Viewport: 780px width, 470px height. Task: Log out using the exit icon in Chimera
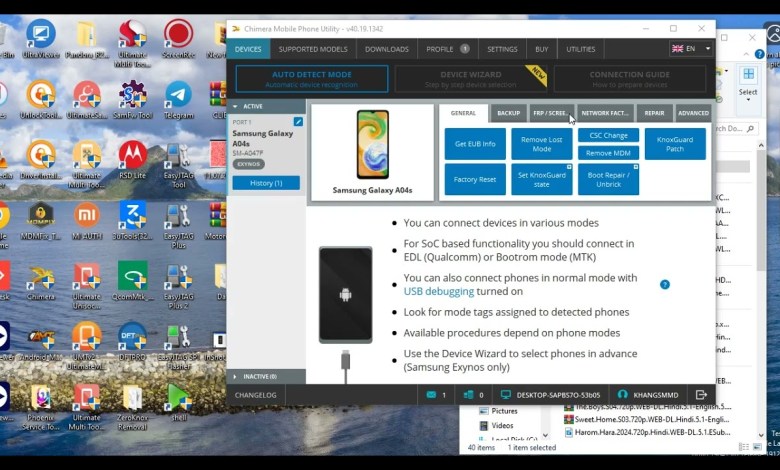701,395
